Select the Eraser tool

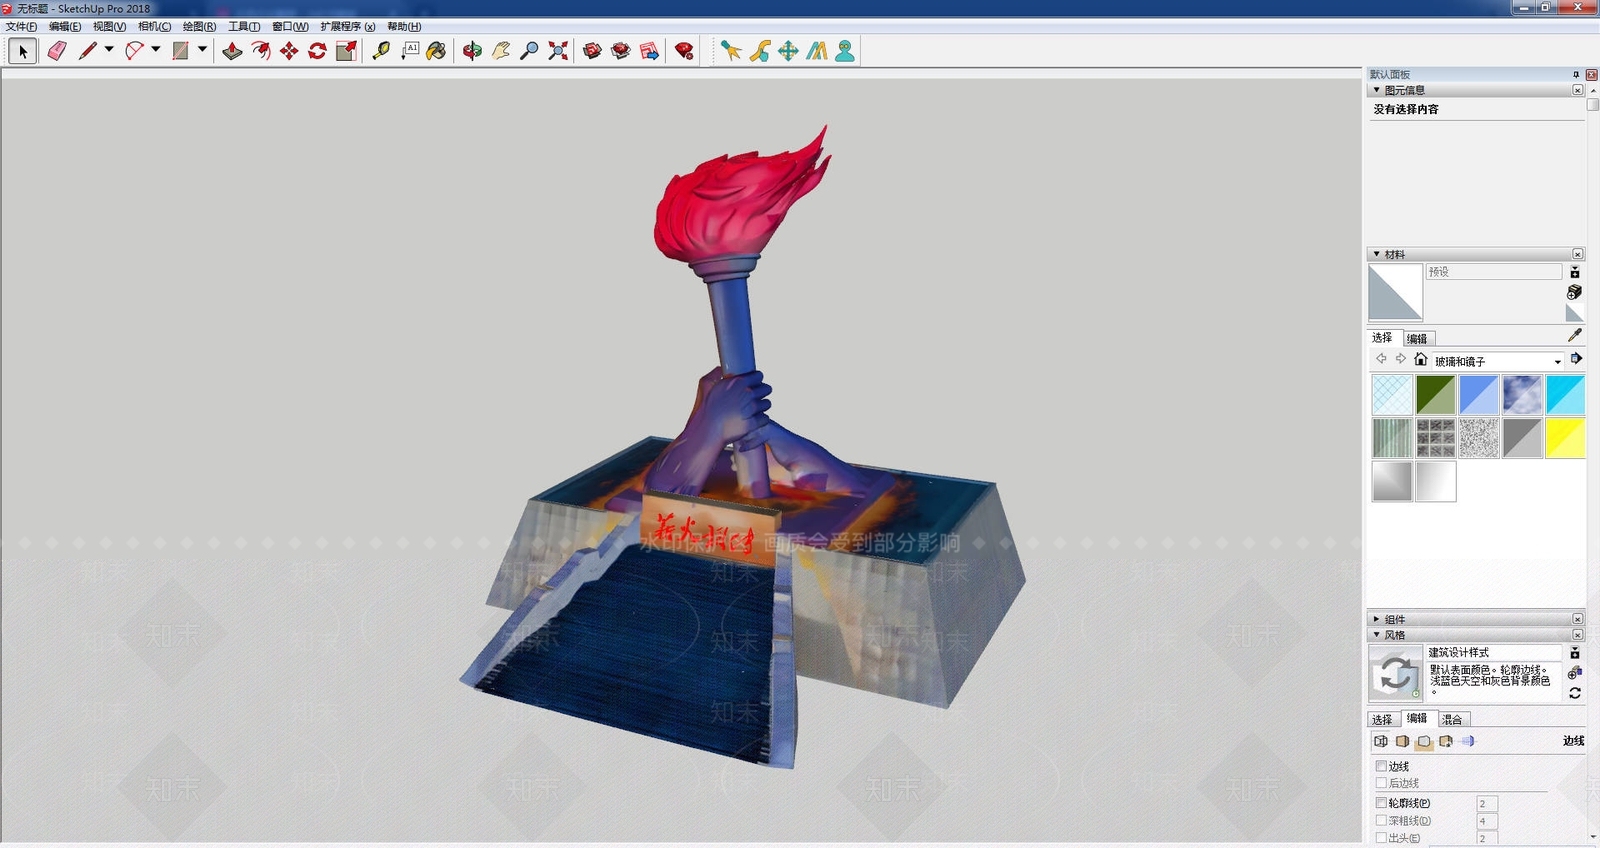[57, 51]
